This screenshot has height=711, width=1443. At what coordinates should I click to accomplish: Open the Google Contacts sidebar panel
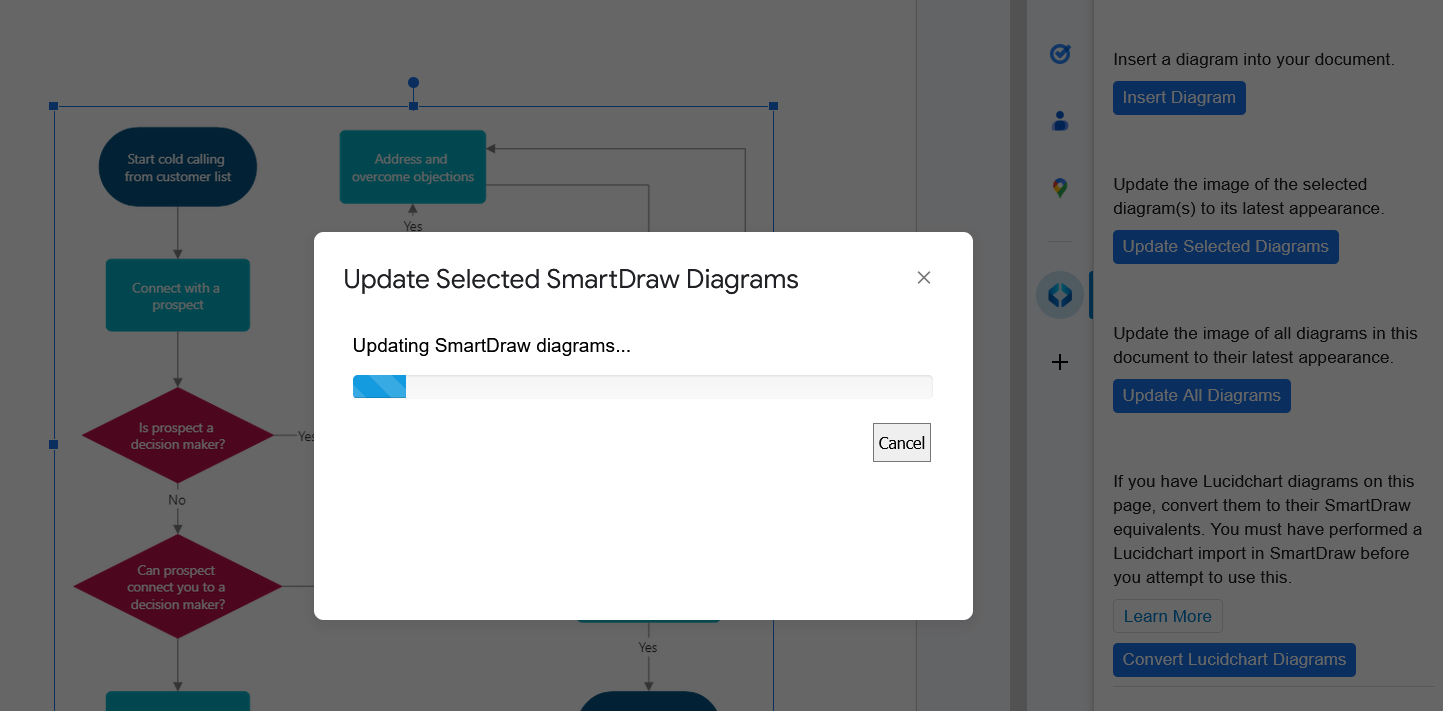click(1059, 120)
